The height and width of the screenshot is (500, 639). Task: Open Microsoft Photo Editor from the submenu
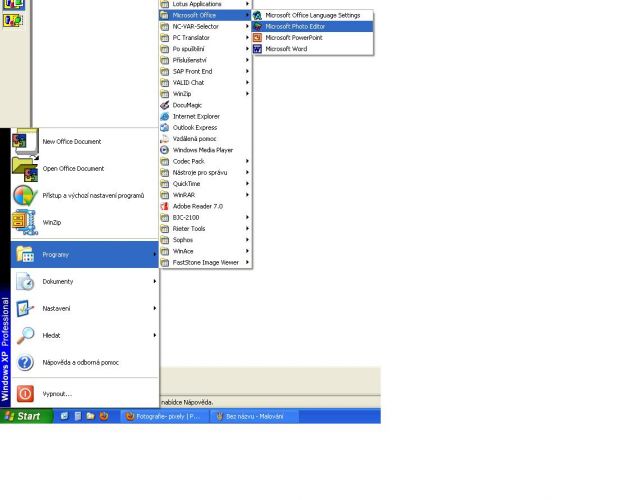(313, 26)
